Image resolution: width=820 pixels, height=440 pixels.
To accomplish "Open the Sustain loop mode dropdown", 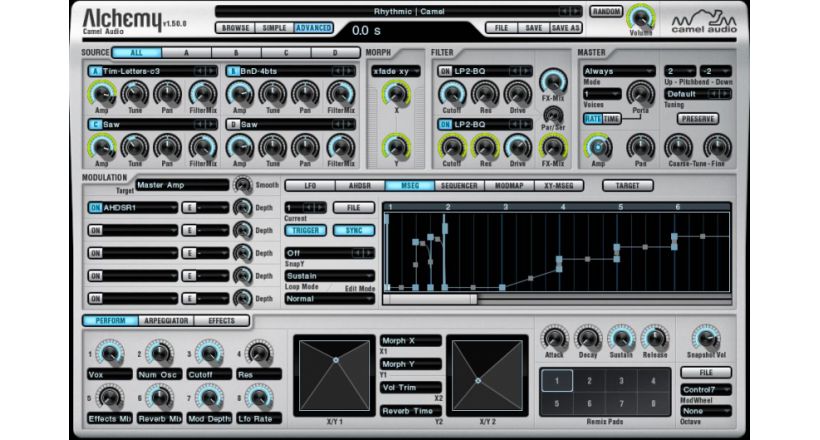I will pyautogui.click(x=329, y=276).
